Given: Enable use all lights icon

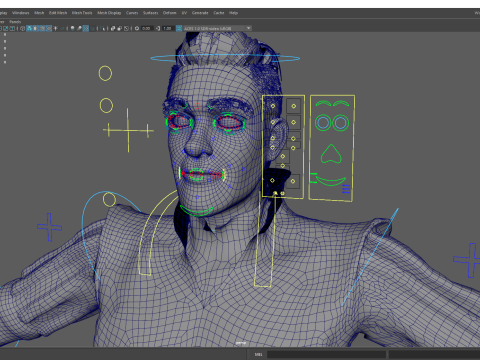Looking at the screenshot, I should click(55, 28).
